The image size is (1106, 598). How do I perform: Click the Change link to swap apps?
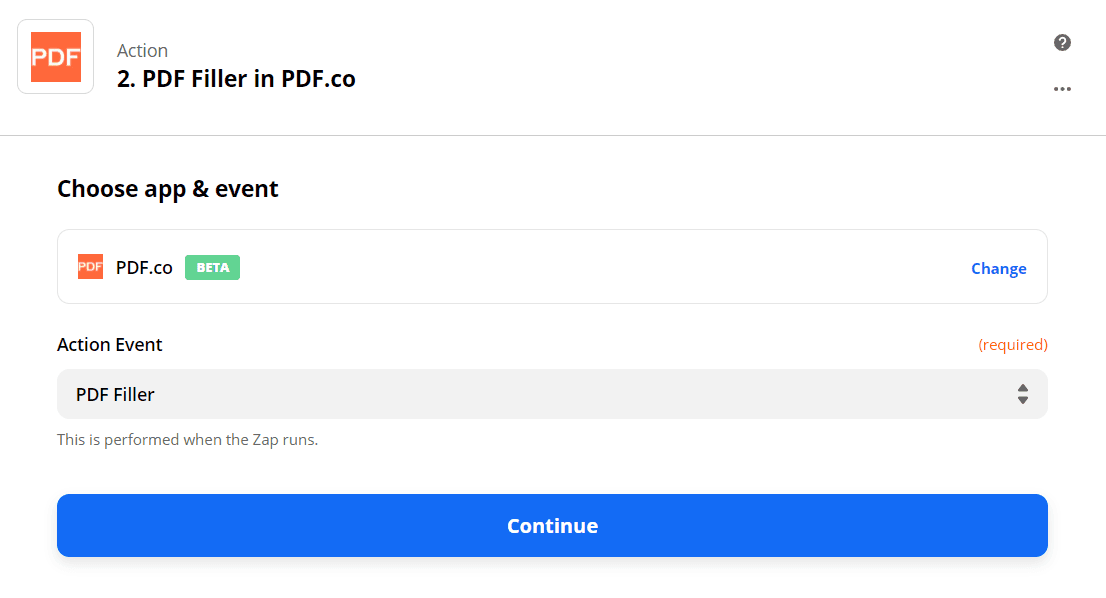[998, 268]
